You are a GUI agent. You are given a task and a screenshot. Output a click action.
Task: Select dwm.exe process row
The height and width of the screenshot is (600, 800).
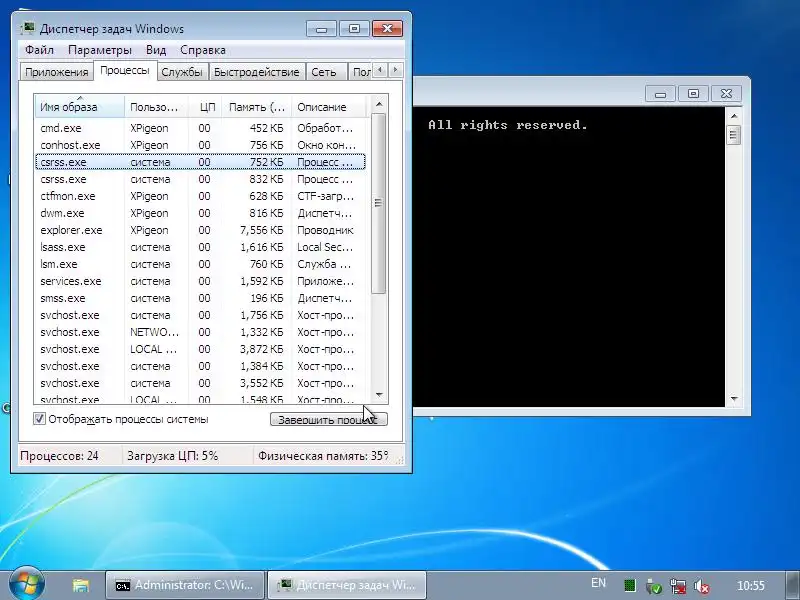(x=201, y=213)
